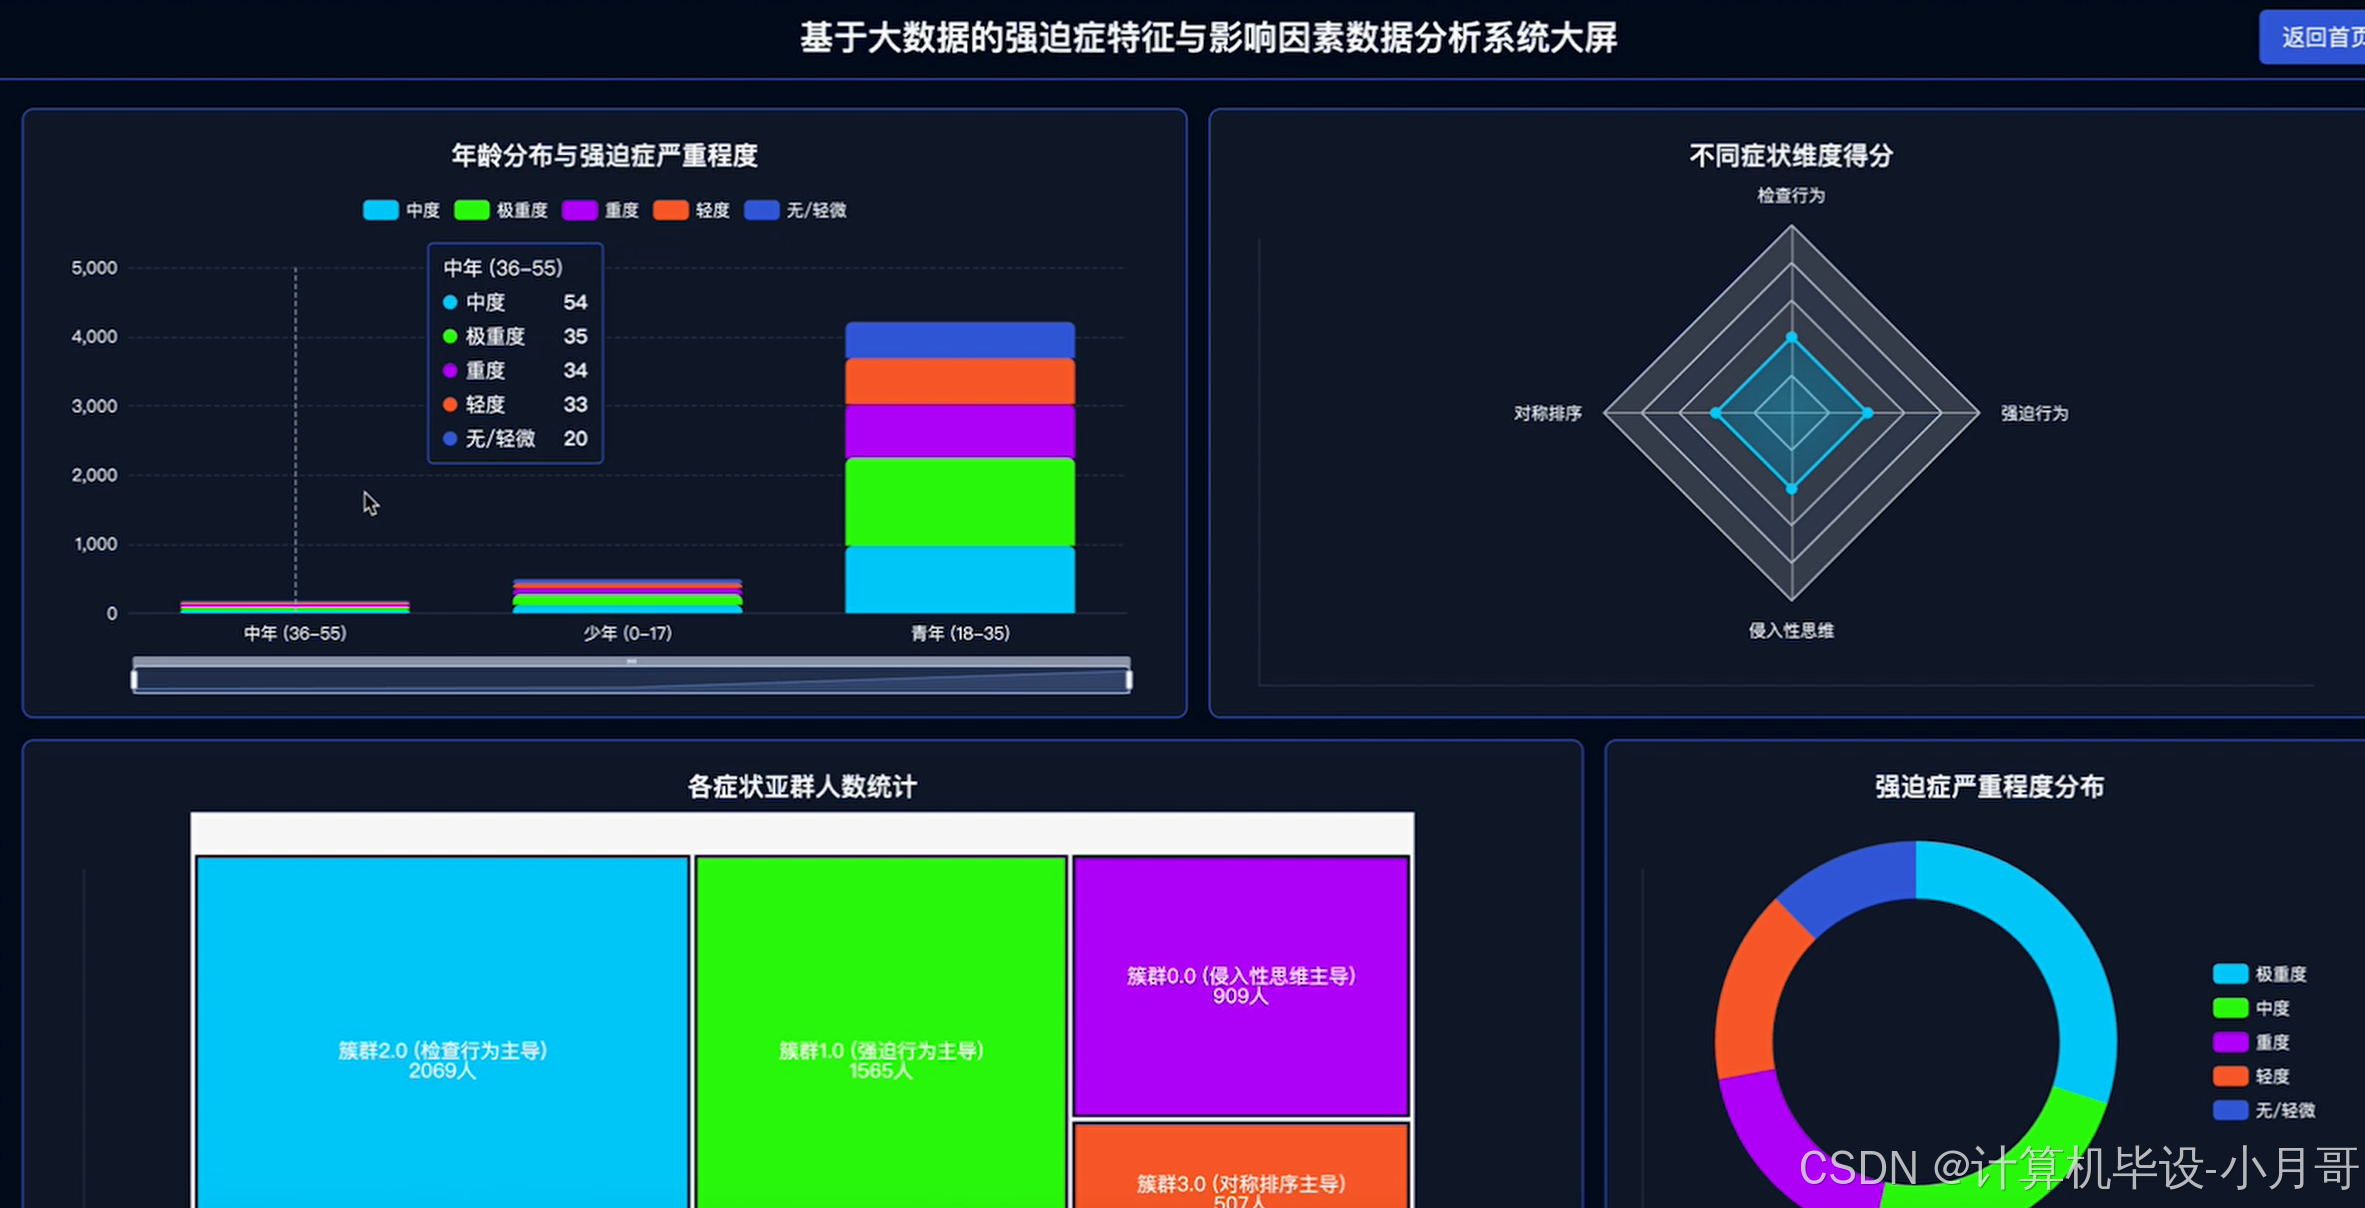Screen dimensions: 2365x1208
Task: Click the dataZoom slider below the bar chart
Action: [x=632, y=676]
